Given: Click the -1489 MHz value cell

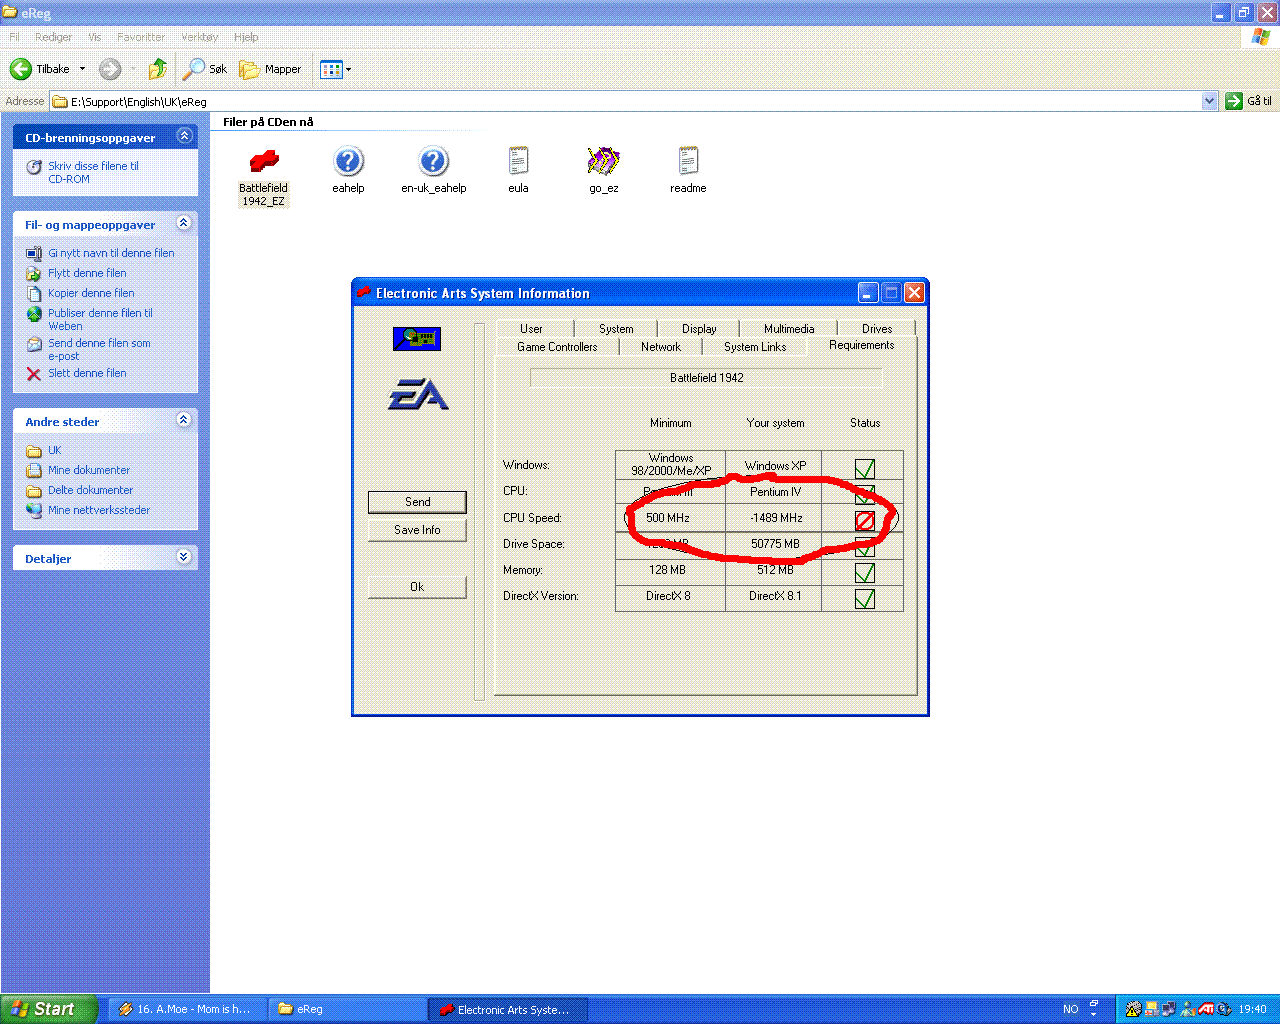Looking at the screenshot, I should click(776, 518).
